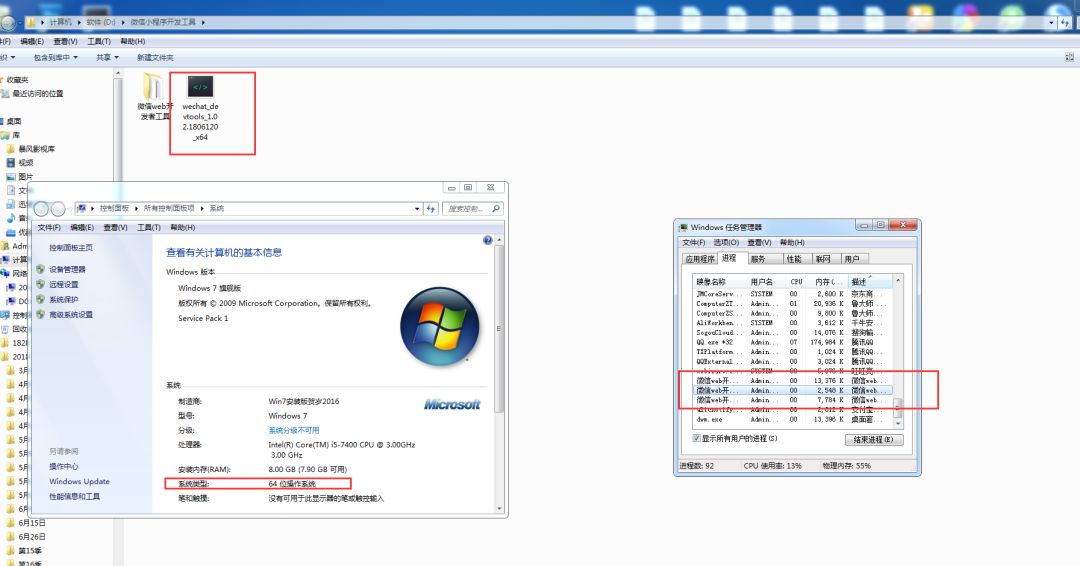Click the view options icon in Explorer toolbar
This screenshot has width=1080, height=566.
(x=1069, y=58)
